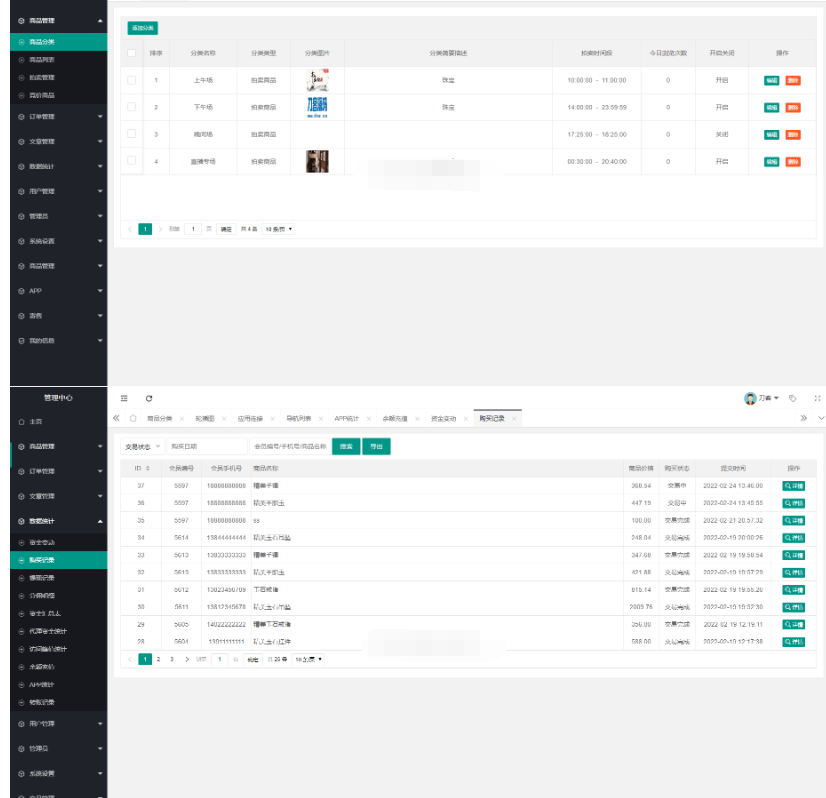Open the 万客 user account dropdown
Screen dimensions: 826x798
click(x=762, y=398)
